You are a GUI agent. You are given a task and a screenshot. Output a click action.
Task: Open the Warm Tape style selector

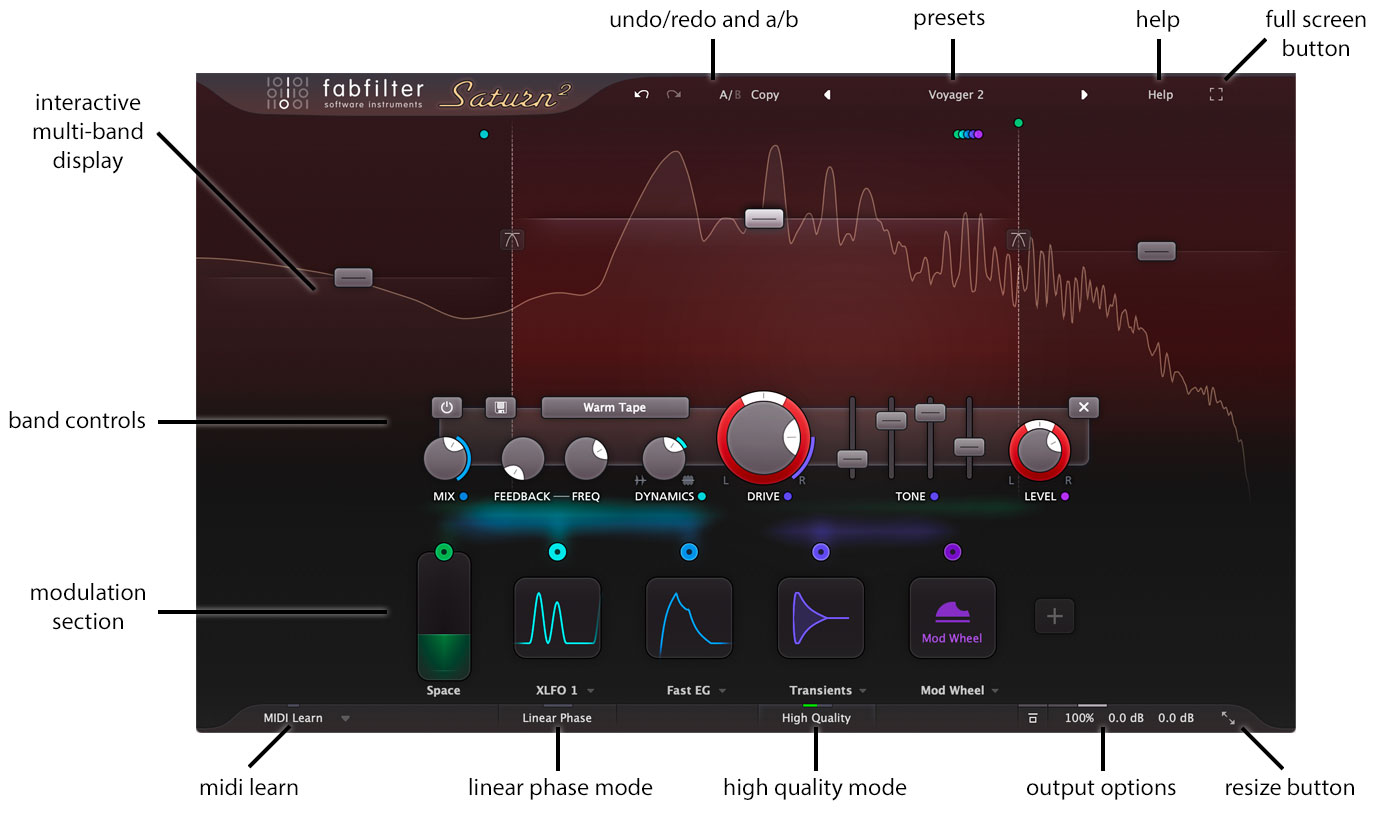pyautogui.click(x=615, y=407)
